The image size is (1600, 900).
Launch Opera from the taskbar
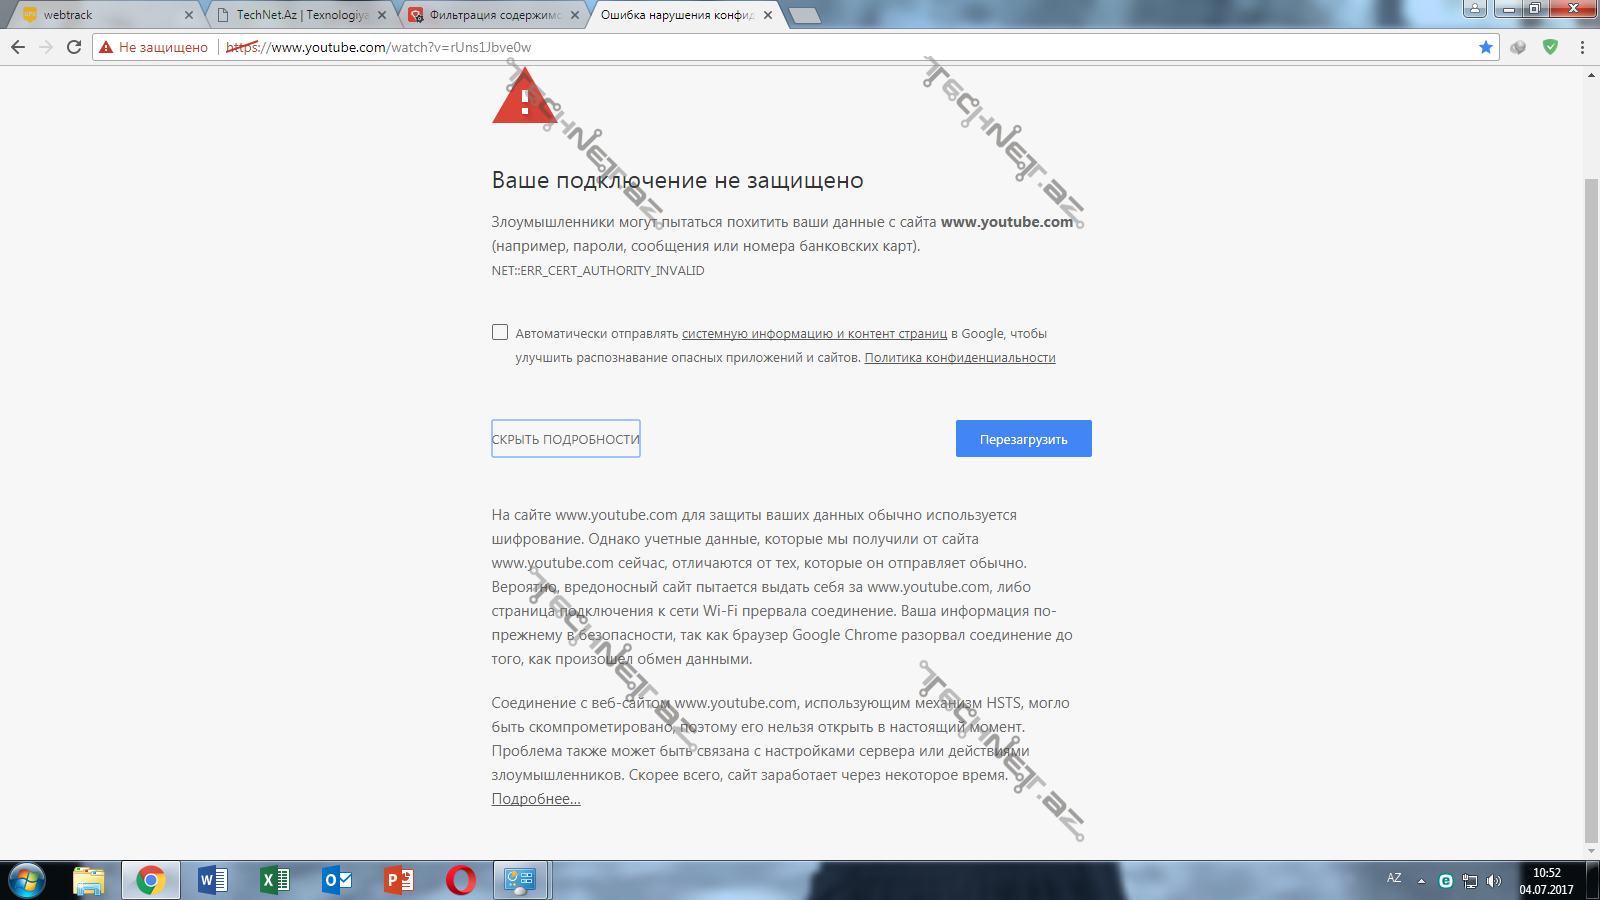460,880
